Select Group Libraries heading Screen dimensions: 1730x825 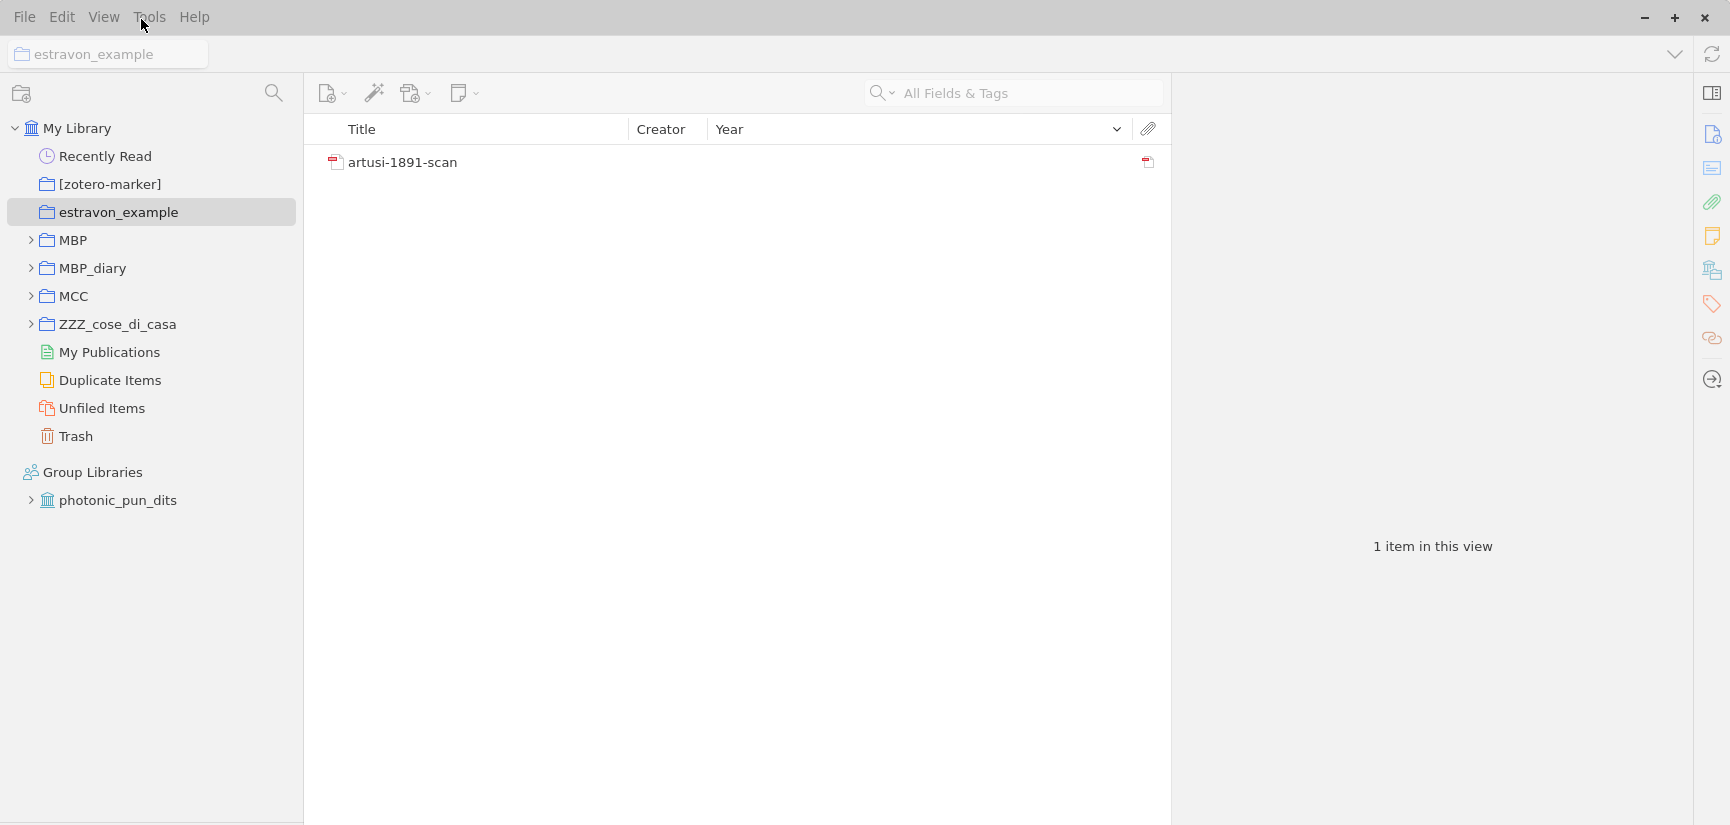click(92, 472)
